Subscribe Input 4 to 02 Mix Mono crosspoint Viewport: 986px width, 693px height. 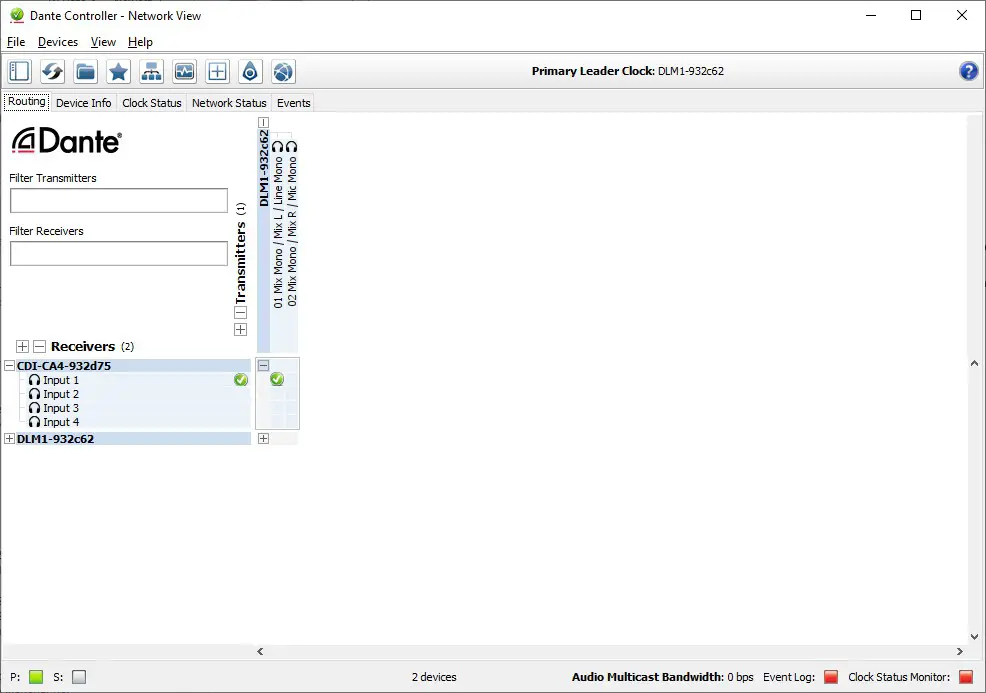click(291, 422)
